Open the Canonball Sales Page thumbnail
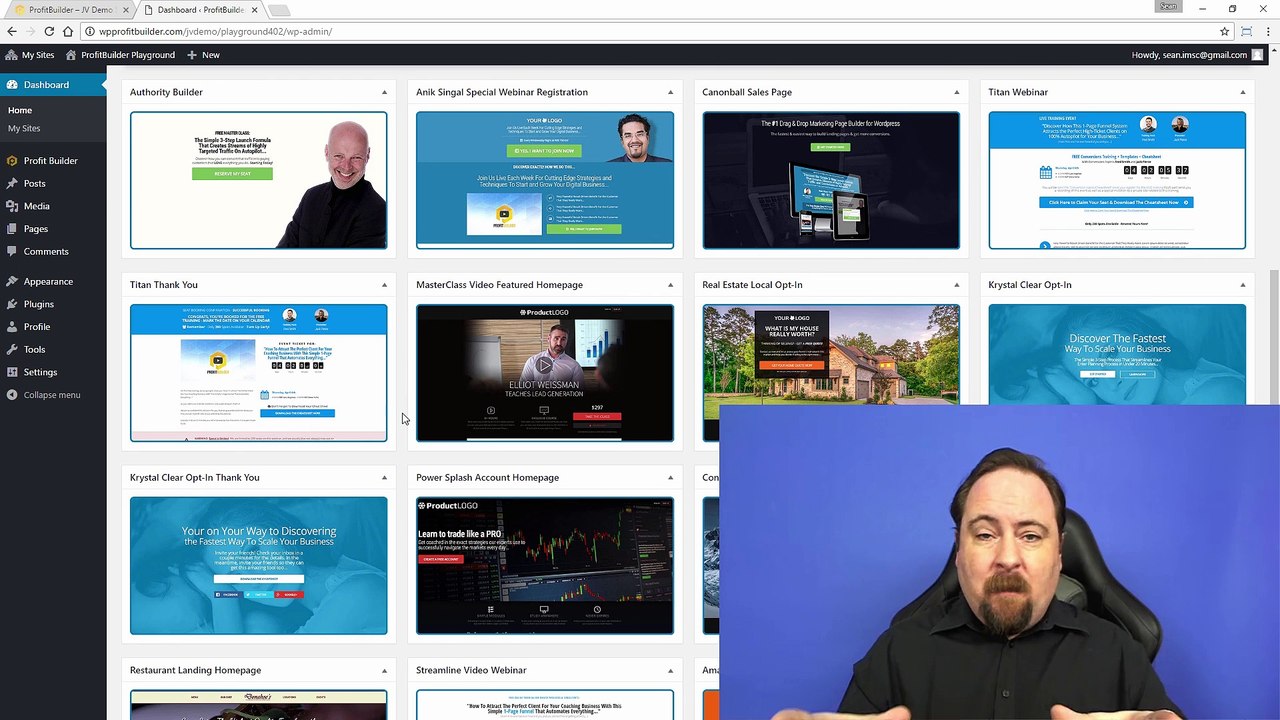Image resolution: width=1280 pixels, height=720 pixels. (831, 180)
